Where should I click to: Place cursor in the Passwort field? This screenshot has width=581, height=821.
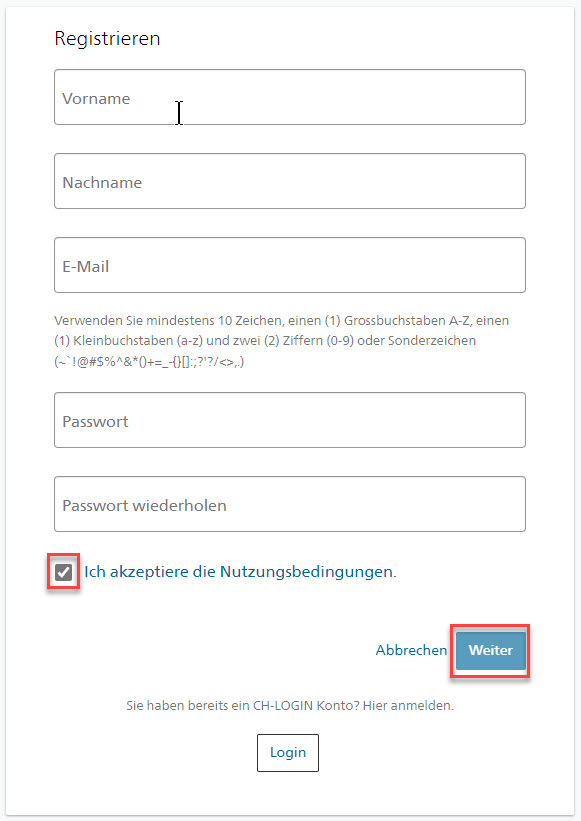(289, 420)
